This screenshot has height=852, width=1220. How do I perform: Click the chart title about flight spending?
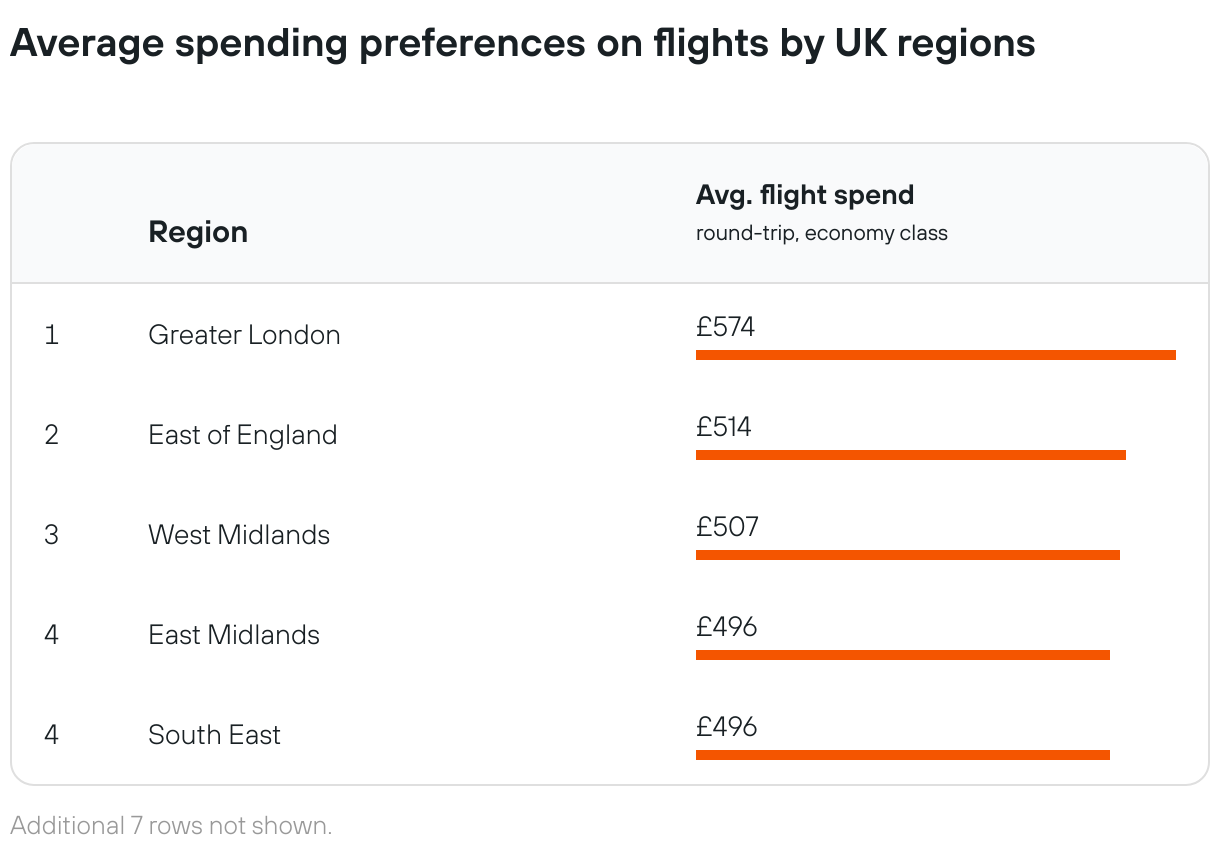pyautogui.click(x=522, y=43)
